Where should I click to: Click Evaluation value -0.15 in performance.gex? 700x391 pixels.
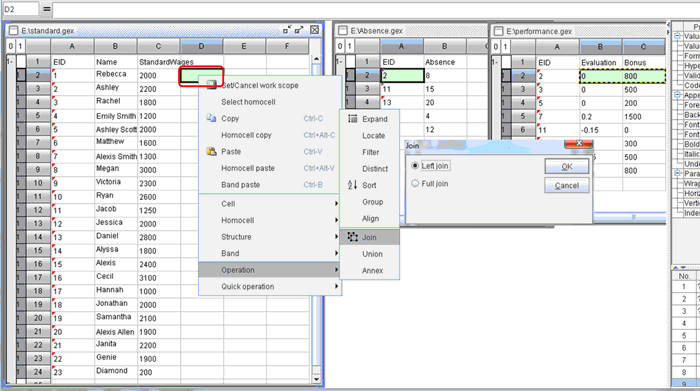(x=600, y=130)
